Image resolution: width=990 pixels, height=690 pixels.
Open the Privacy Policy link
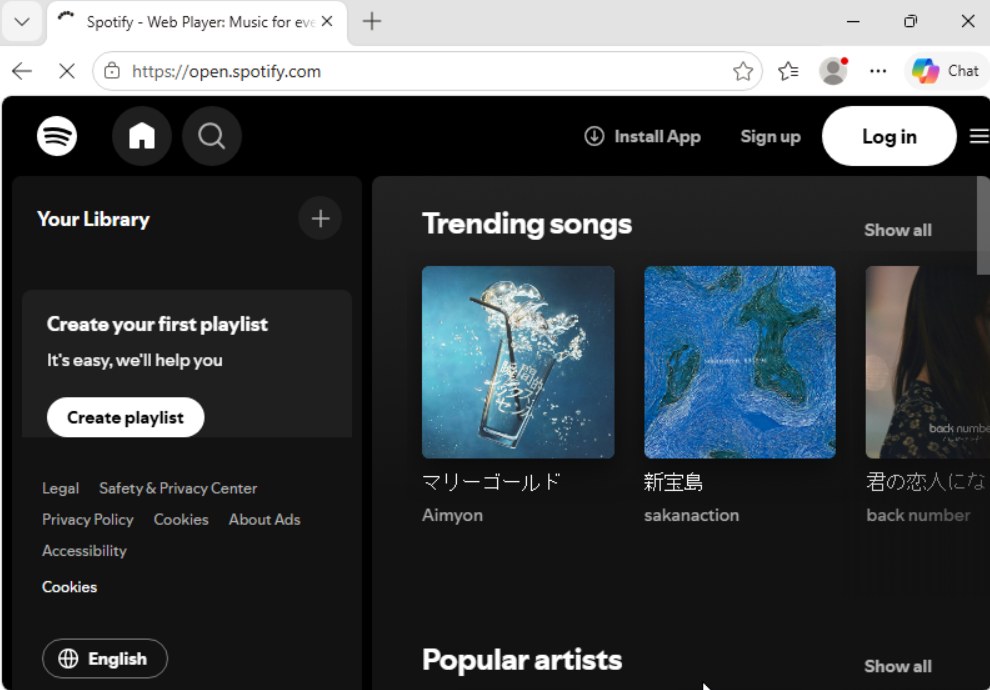point(88,520)
